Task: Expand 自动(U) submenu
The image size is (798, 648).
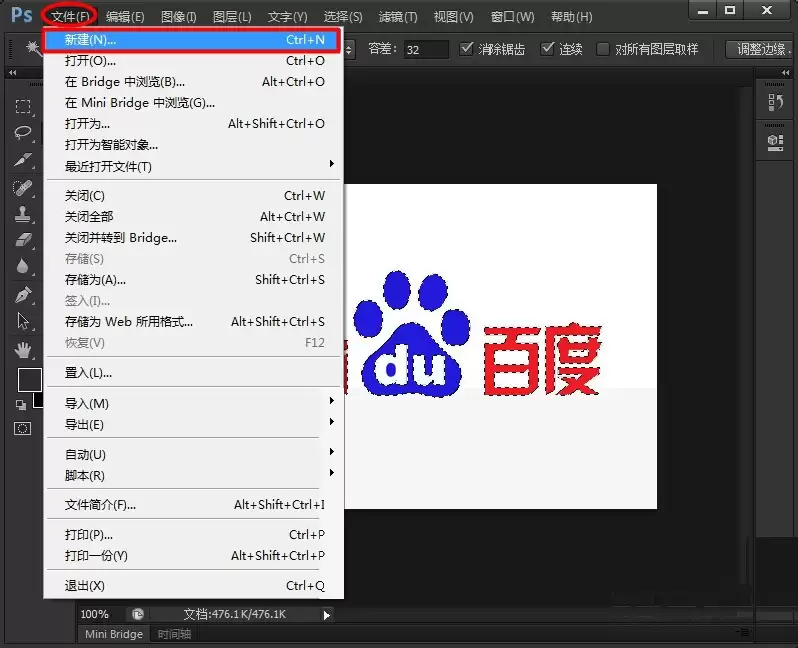Action: tap(194, 454)
